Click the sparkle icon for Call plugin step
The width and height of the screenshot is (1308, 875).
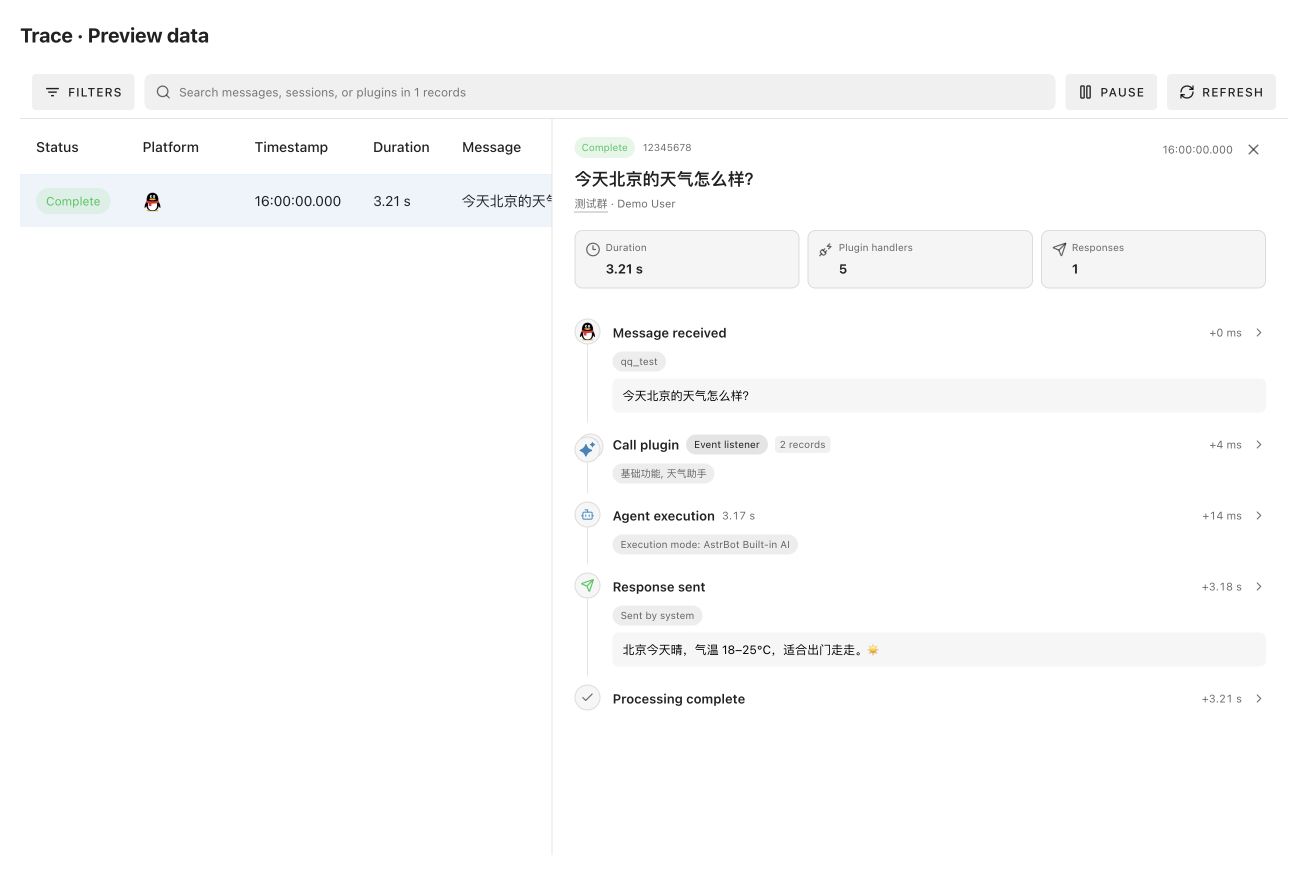point(587,449)
